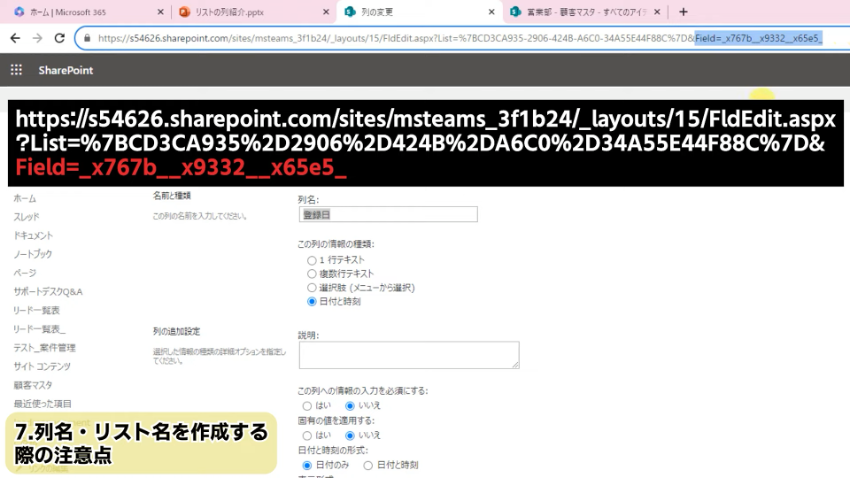850x478 pixels.
Task: Open a new browser tab with the plus icon
Action: click(683, 12)
